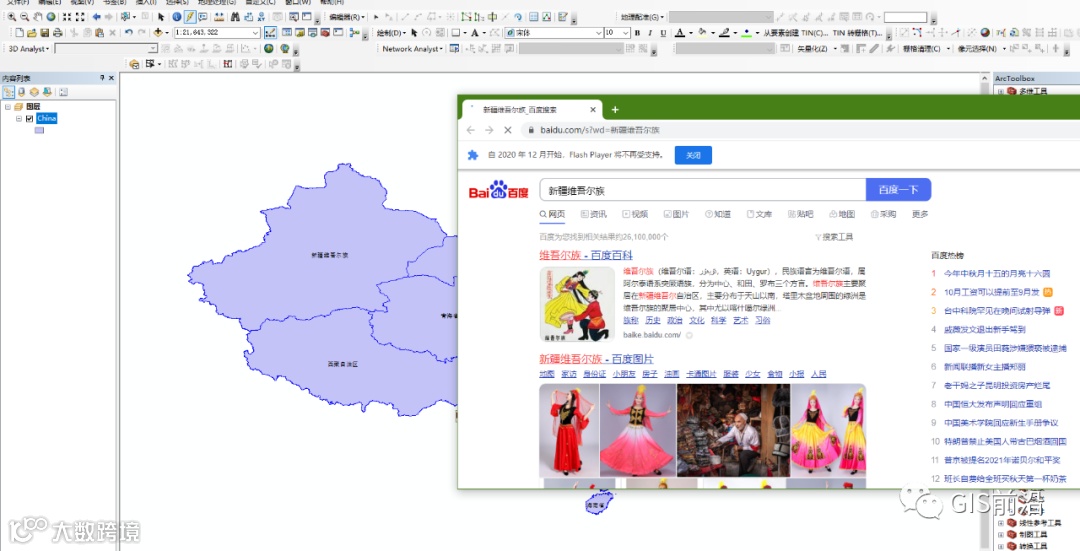Click the font color A swatch button
The width and height of the screenshot is (1080, 551).
click(x=680, y=32)
